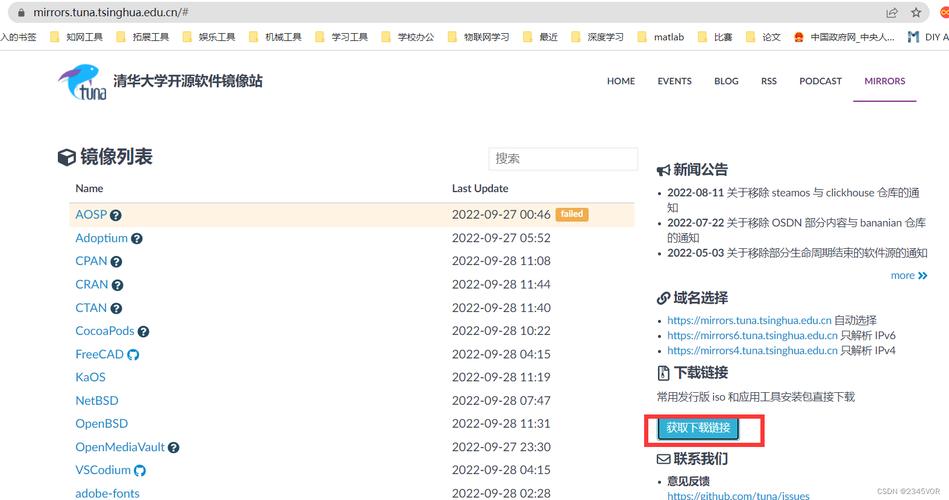949x500 pixels.
Task: Open the PODCAST nav item
Action: point(820,81)
